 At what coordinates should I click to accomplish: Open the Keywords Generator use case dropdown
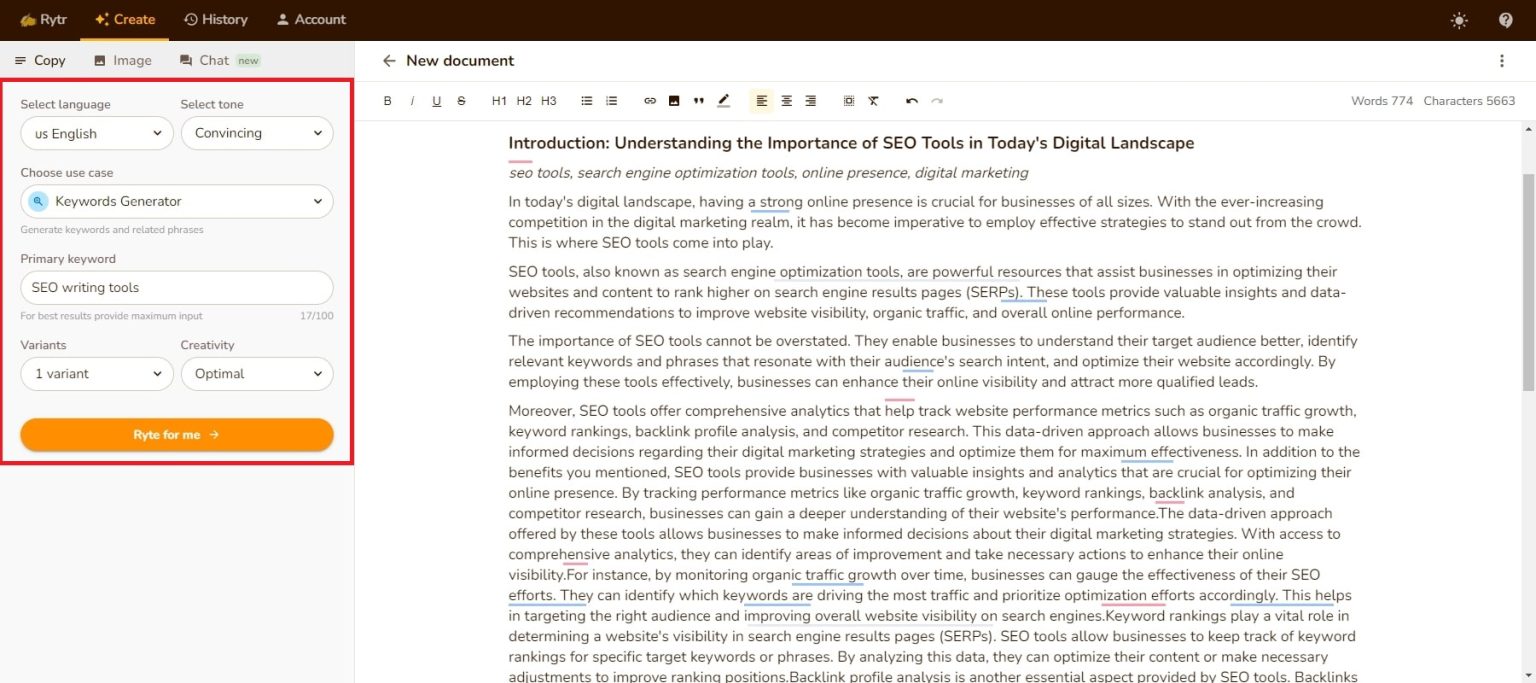tap(177, 201)
